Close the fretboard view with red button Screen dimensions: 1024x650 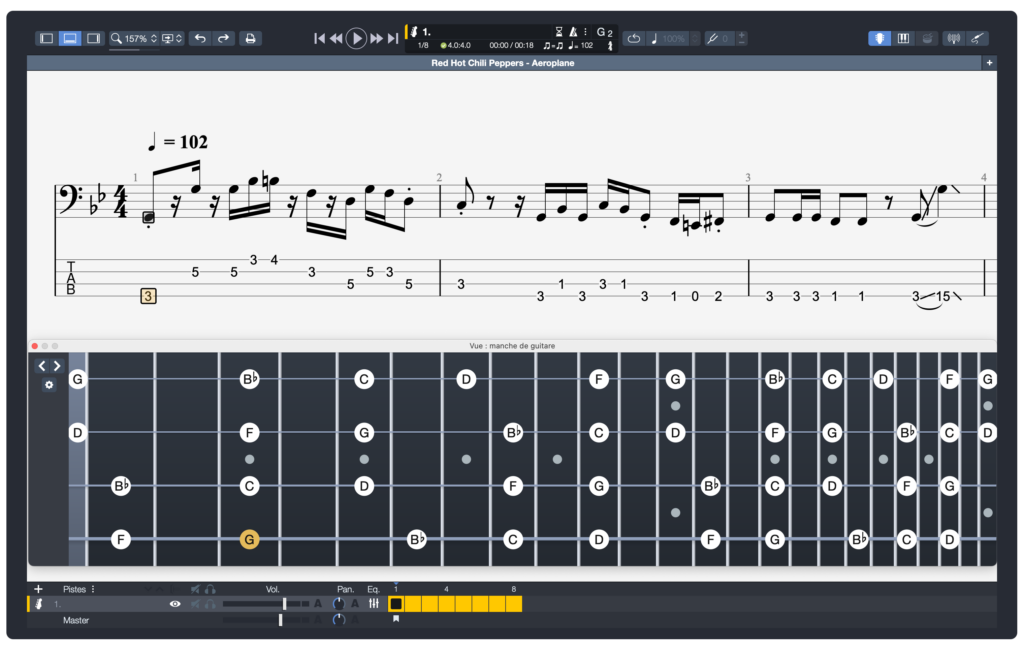pos(35,346)
